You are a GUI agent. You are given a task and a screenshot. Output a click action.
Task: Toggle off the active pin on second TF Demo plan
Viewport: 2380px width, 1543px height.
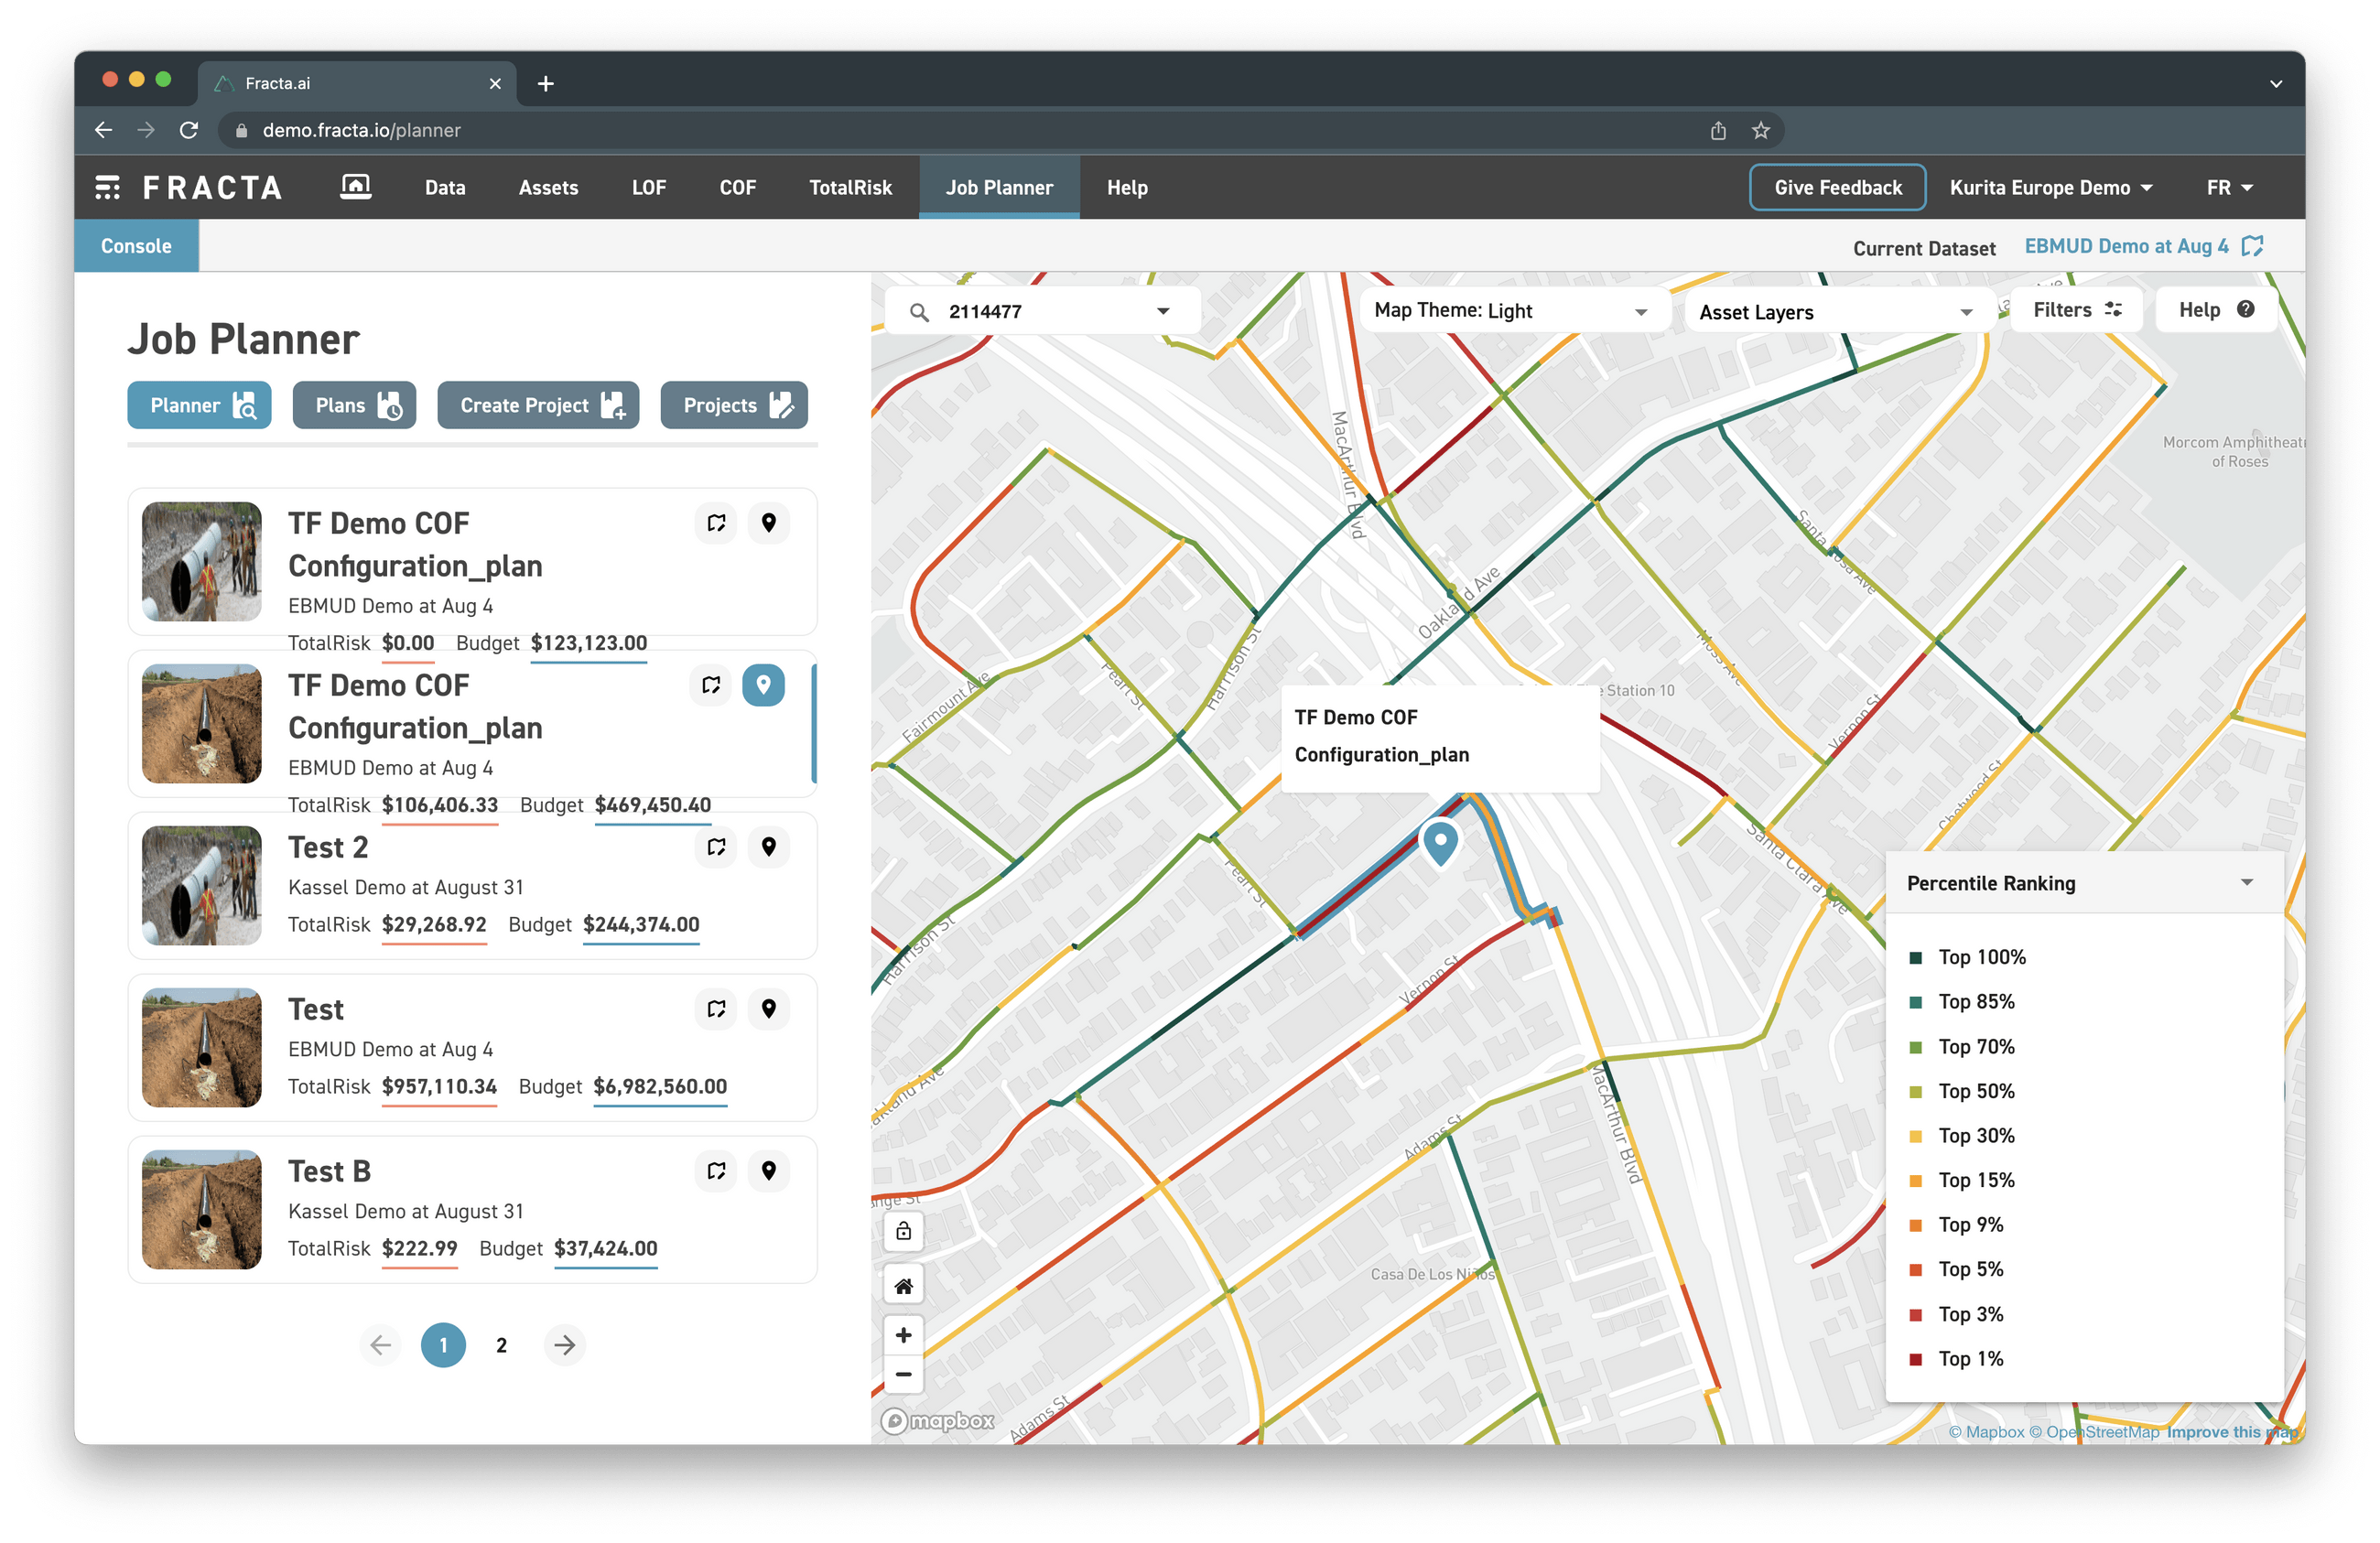point(763,685)
